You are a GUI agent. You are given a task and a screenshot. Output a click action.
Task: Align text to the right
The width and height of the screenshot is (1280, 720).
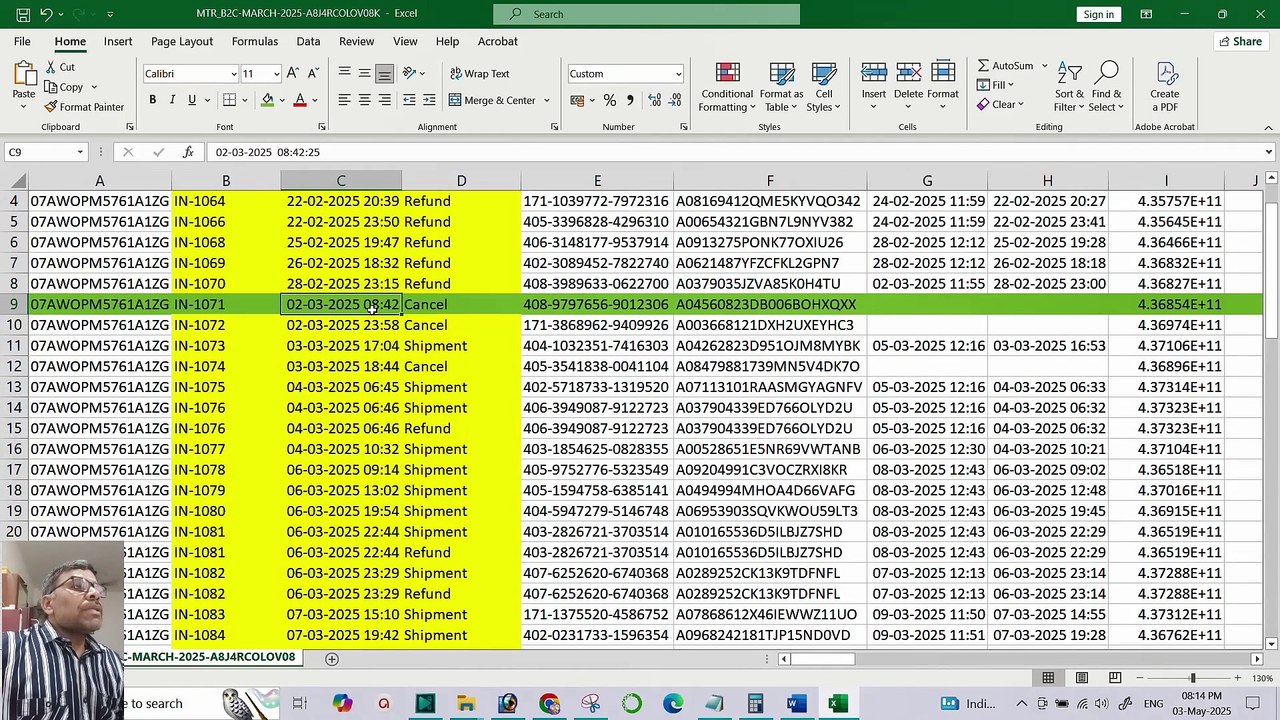385,100
